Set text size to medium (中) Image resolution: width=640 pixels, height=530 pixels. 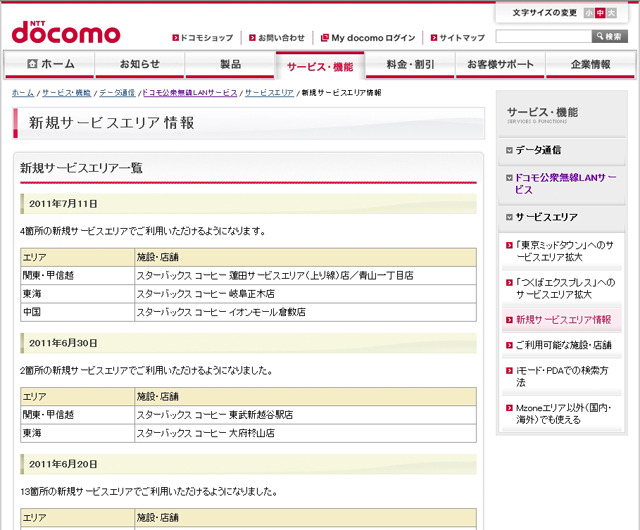[600, 13]
